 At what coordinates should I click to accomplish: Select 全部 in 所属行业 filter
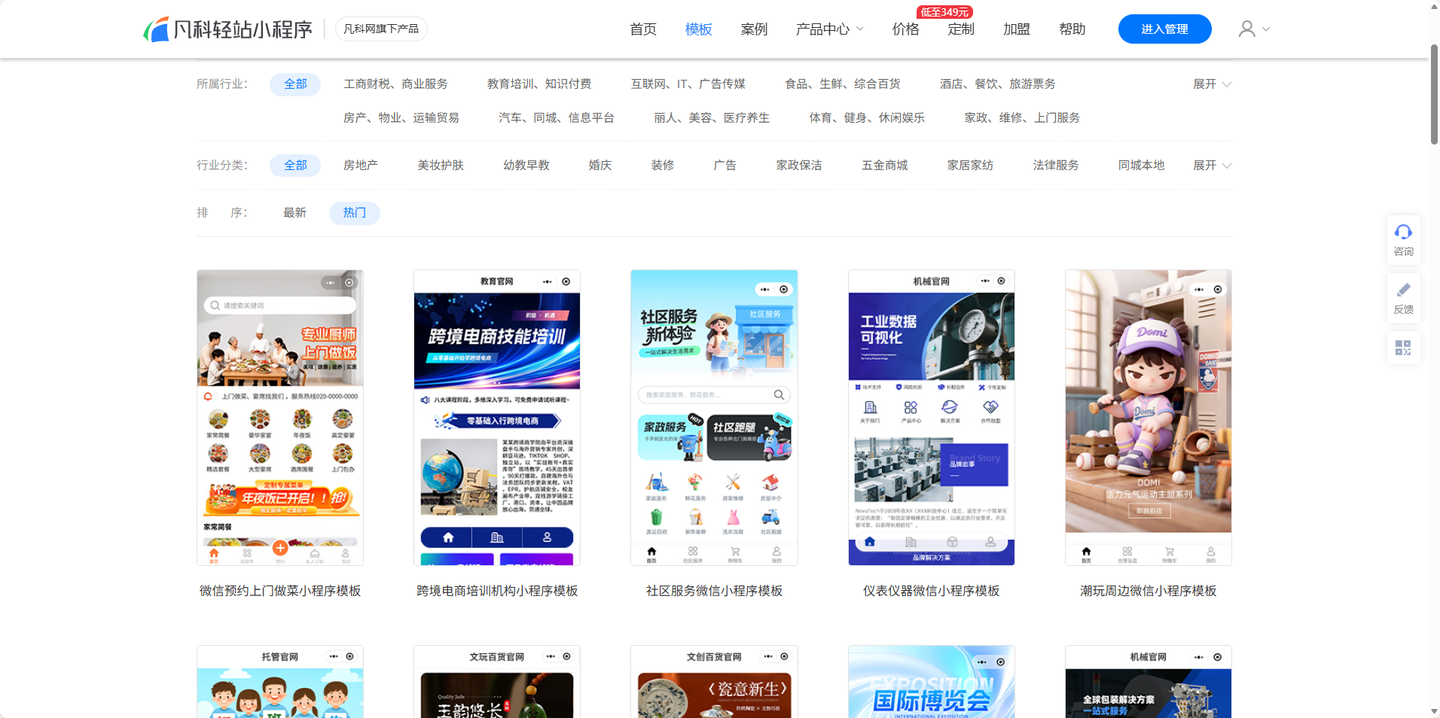295,84
